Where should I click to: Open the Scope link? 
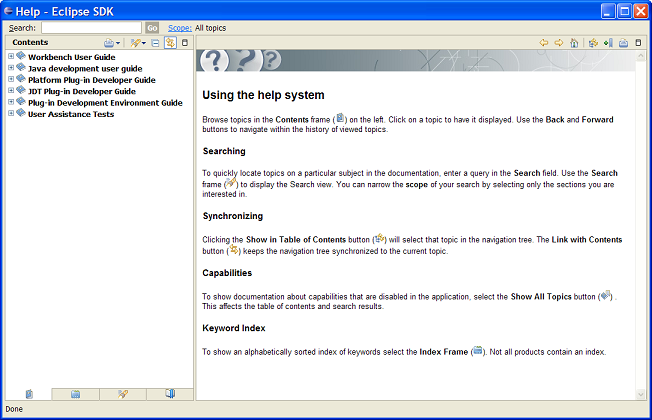click(x=180, y=28)
